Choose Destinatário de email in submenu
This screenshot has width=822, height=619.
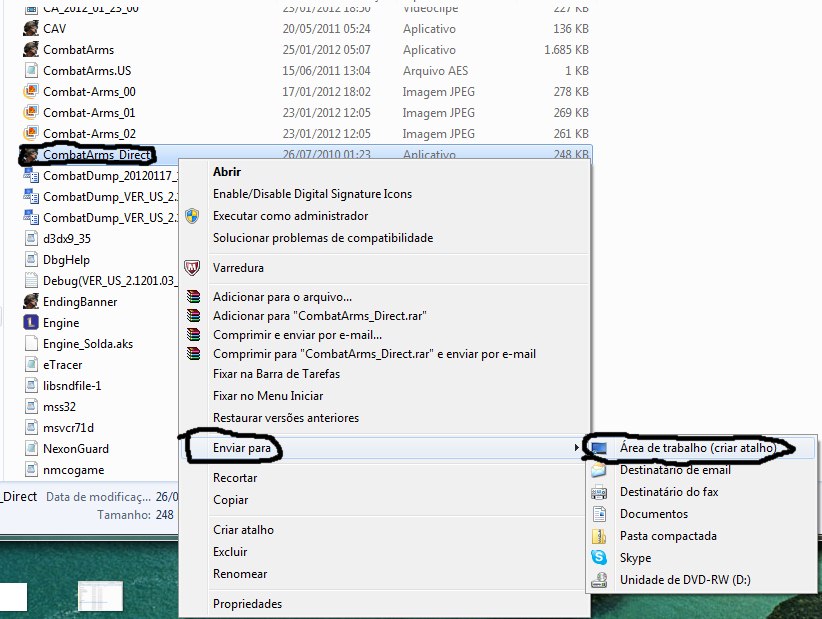675,470
